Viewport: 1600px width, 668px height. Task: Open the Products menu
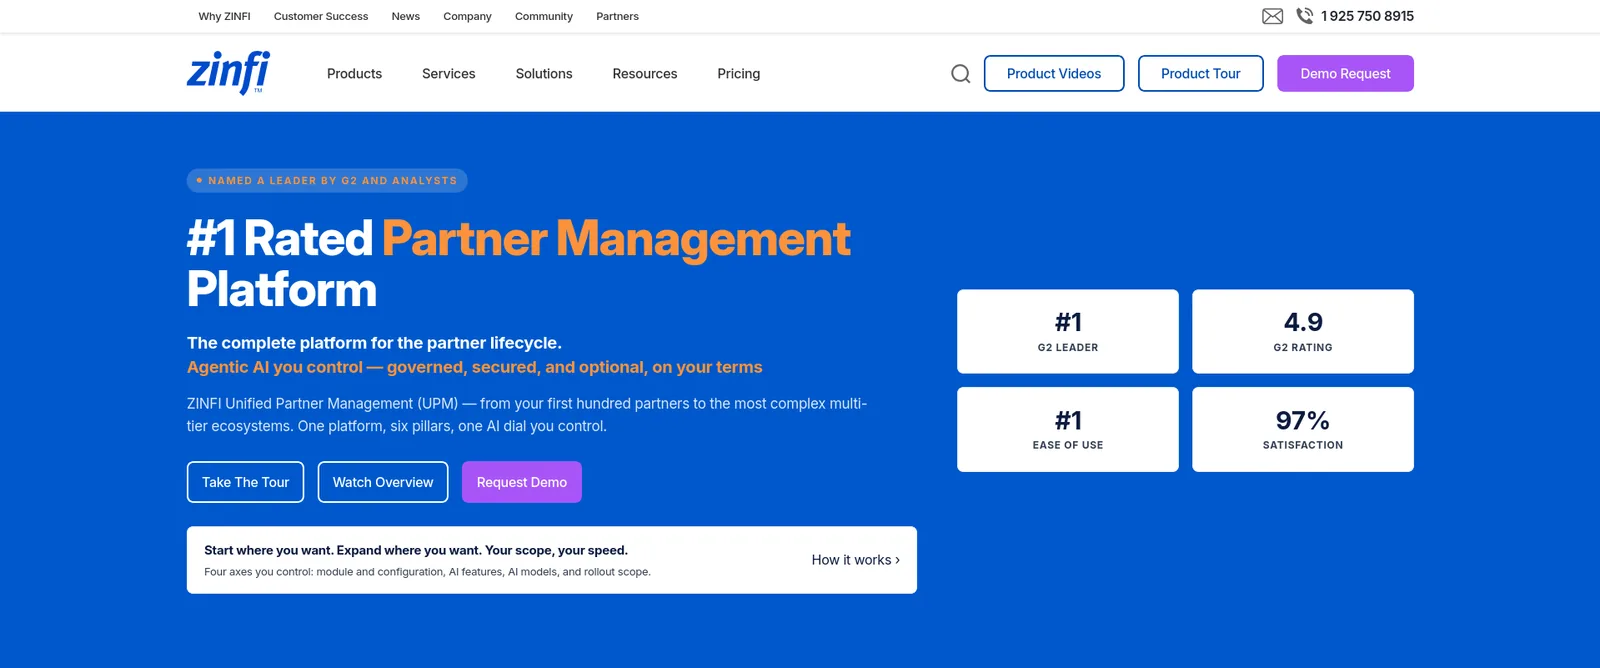pyautogui.click(x=354, y=74)
